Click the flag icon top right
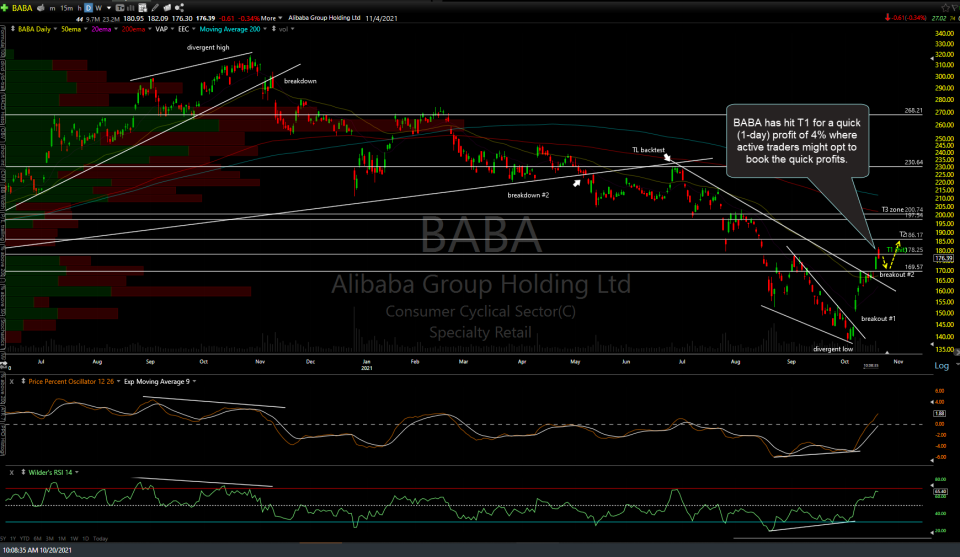This screenshot has height=557, width=960. coord(954,8)
